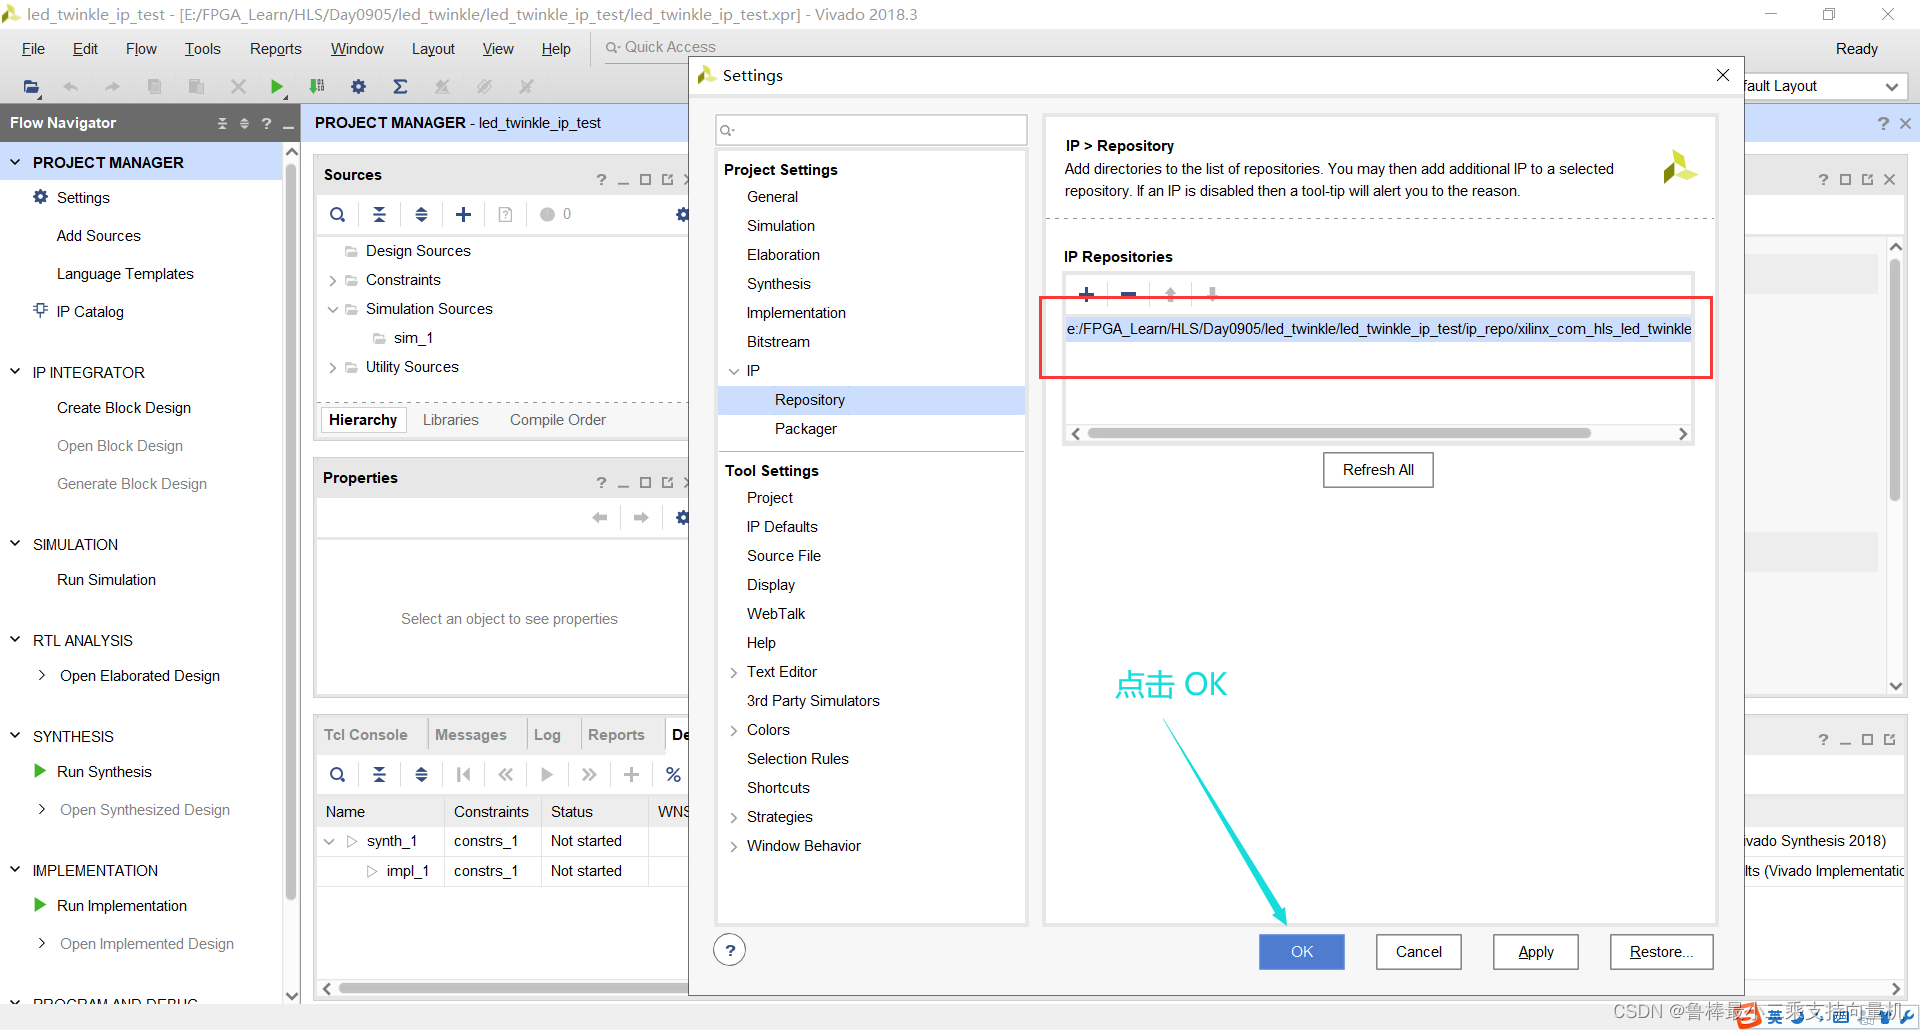Viewport: 1920px width, 1030px height.
Task: Click the Flow Navigator vertical scrollbar
Action: 291,530
